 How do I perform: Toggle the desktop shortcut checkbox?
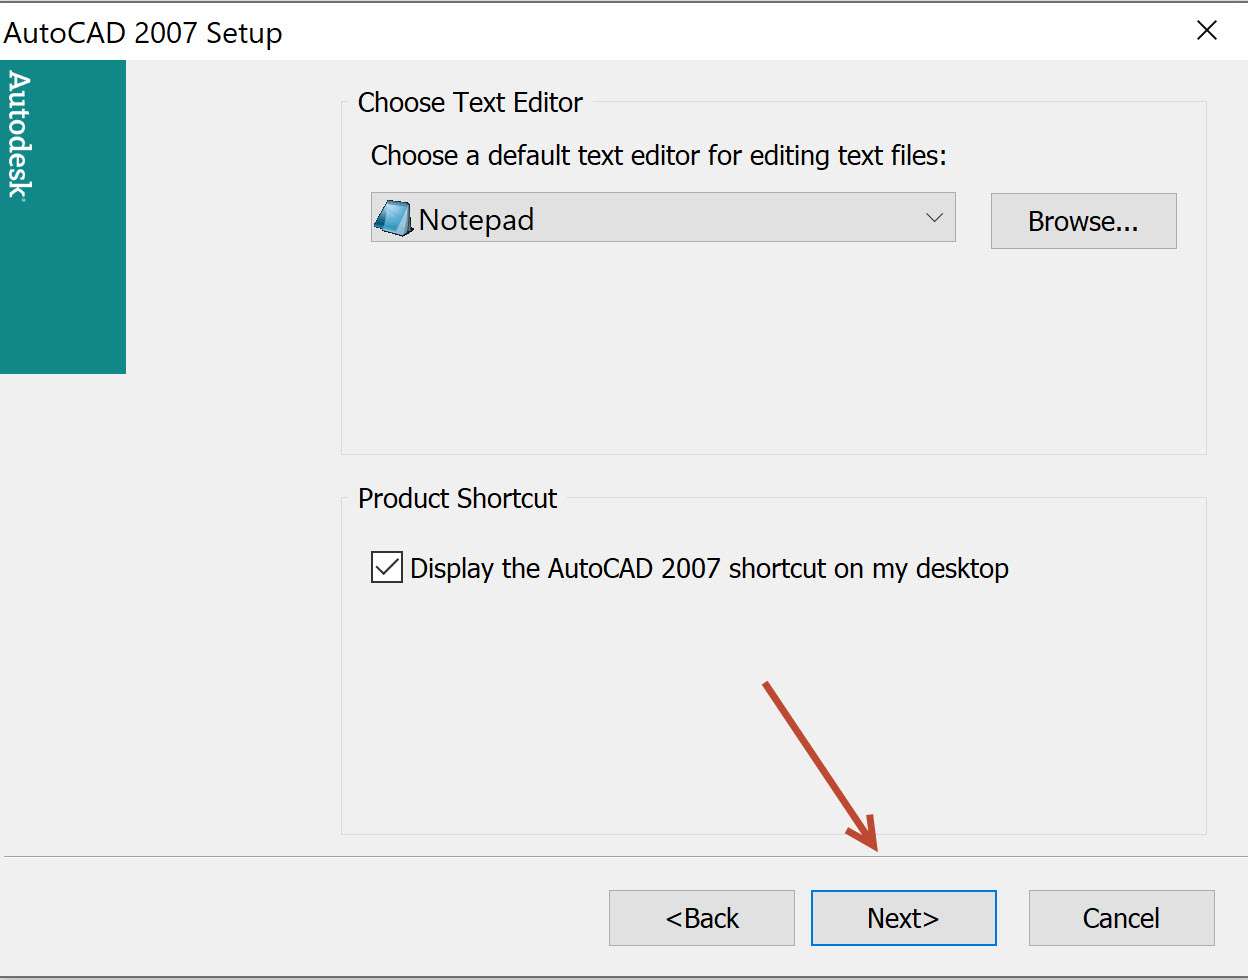click(x=387, y=568)
